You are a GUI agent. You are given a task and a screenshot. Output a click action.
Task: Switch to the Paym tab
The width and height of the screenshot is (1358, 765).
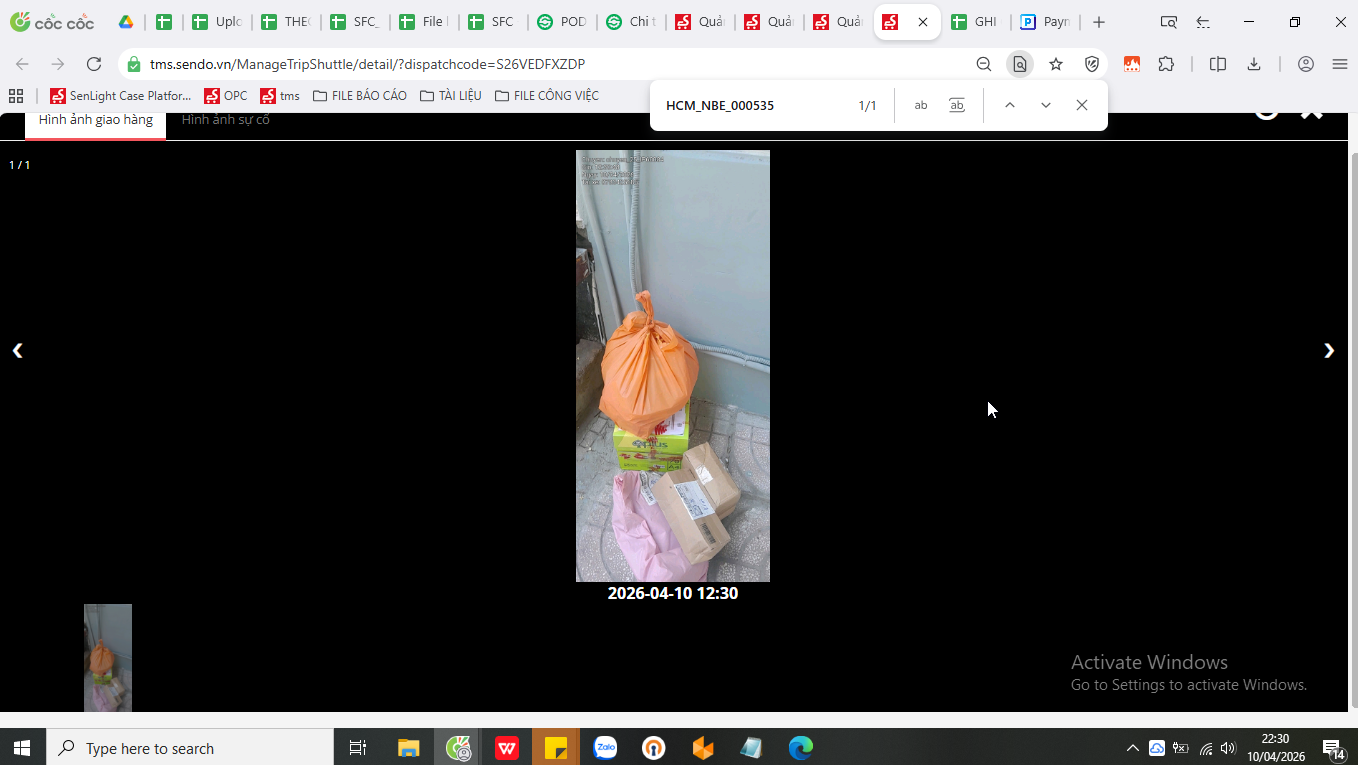pos(1044,22)
